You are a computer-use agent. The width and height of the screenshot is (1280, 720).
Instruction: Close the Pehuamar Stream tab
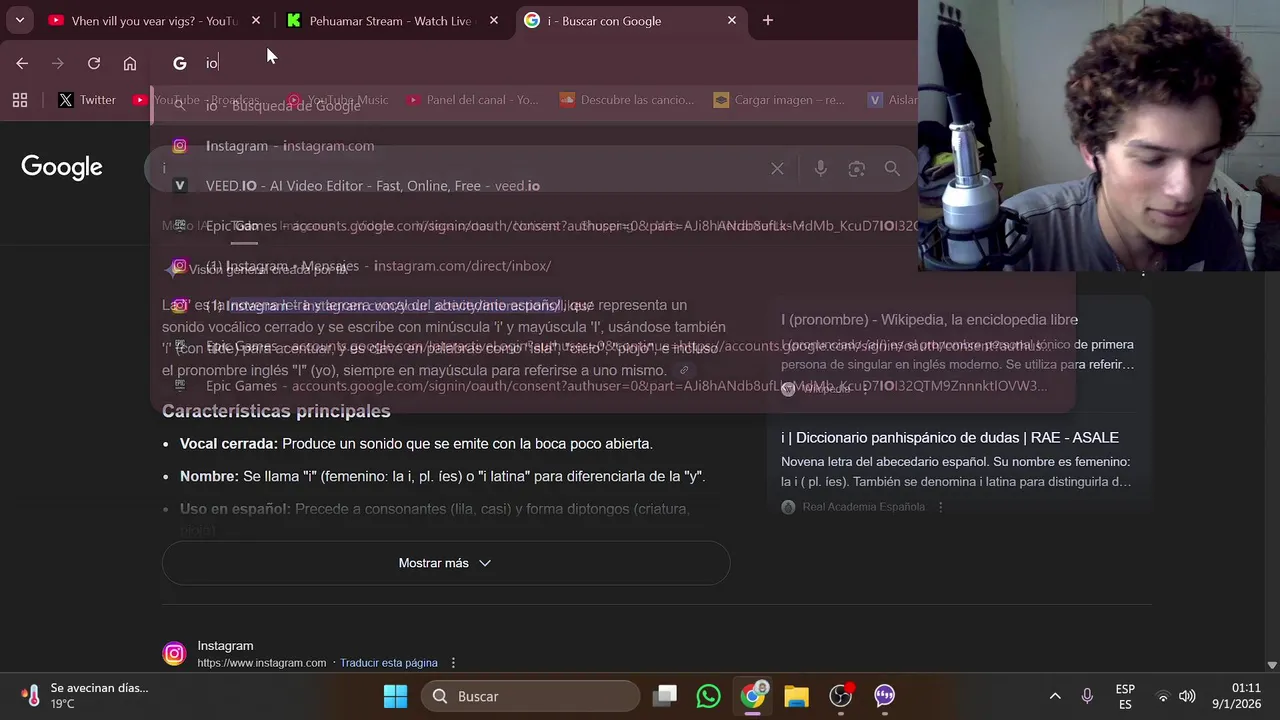494,20
